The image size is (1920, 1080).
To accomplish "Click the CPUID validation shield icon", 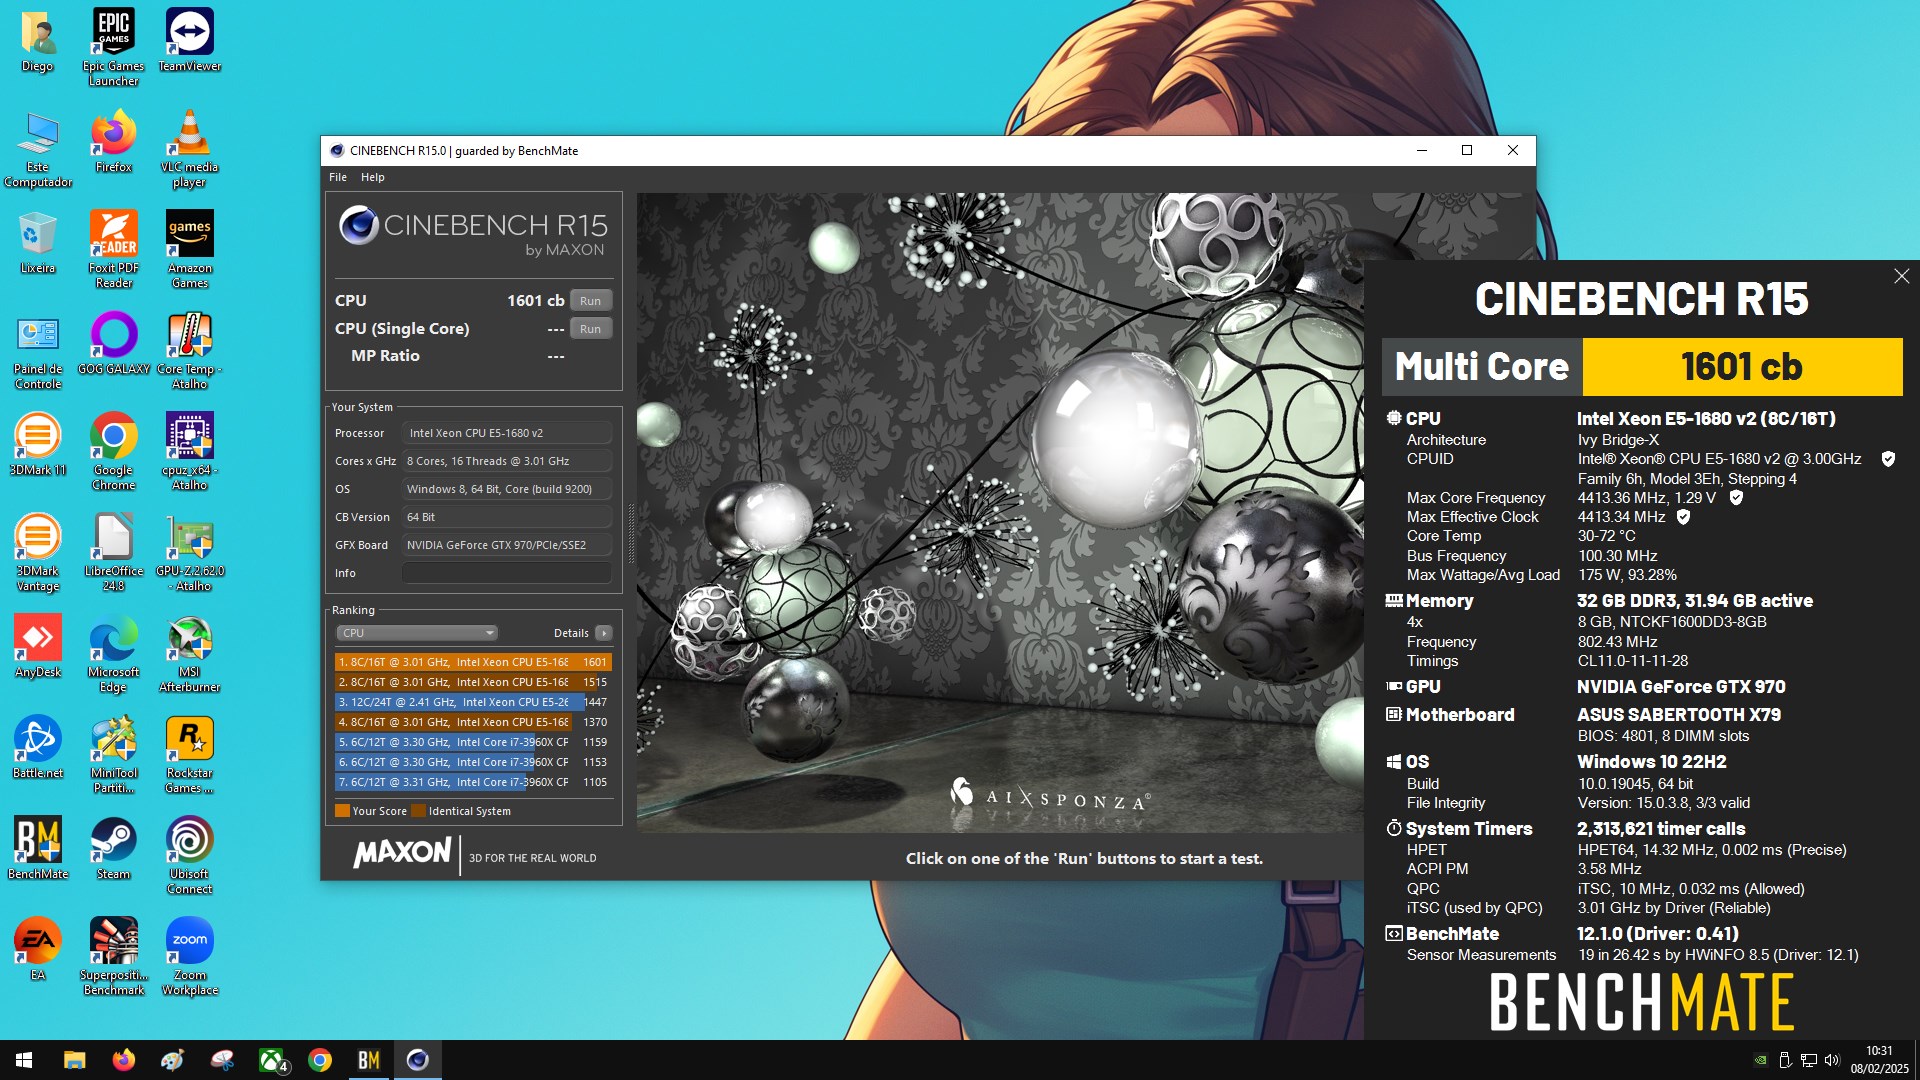I will click(x=1888, y=459).
